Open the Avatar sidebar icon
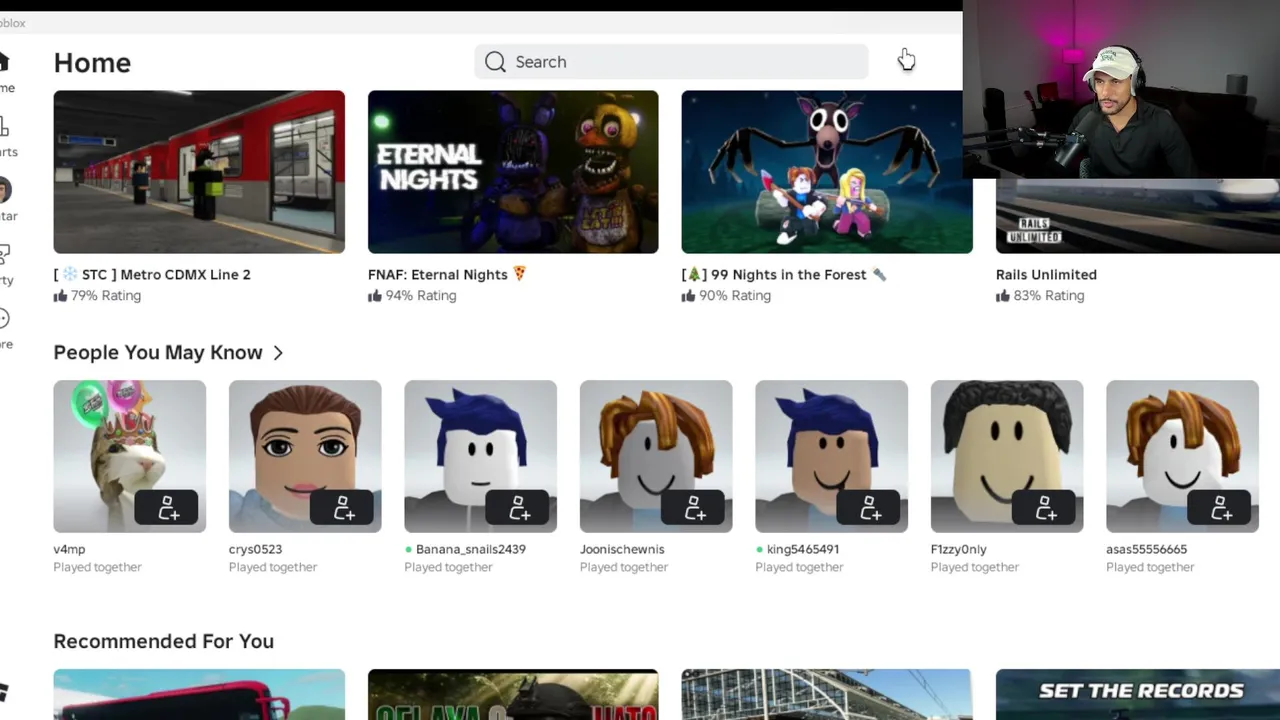1280x720 pixels. (4, 190)
